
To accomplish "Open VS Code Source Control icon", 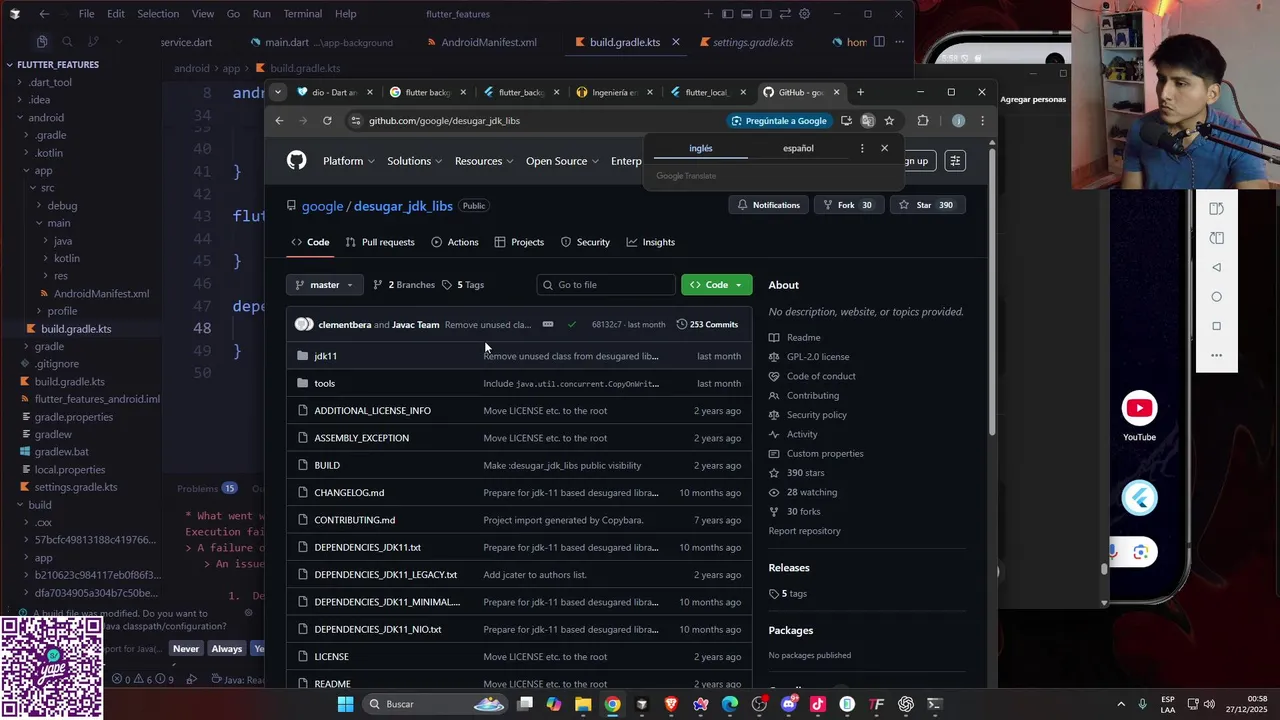I will pos(92,42).
